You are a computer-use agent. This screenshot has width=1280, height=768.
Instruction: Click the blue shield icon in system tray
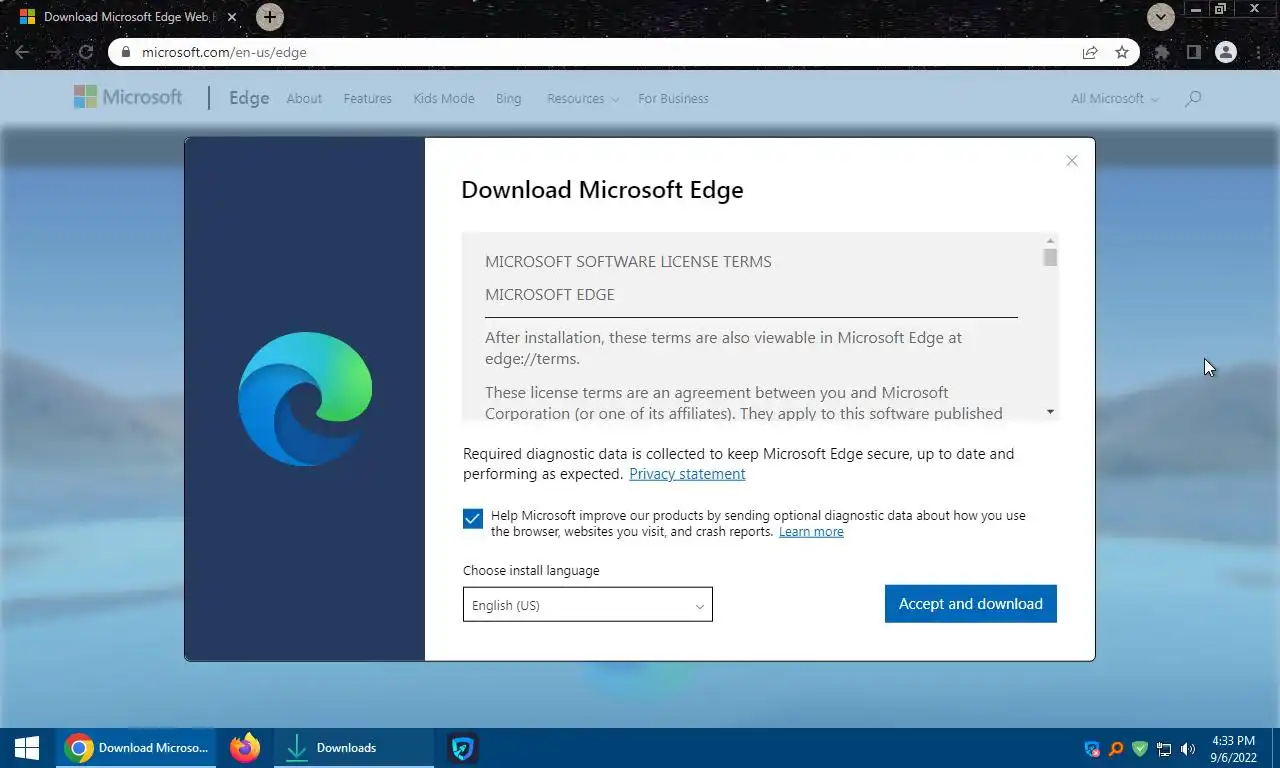(1092, 749)
